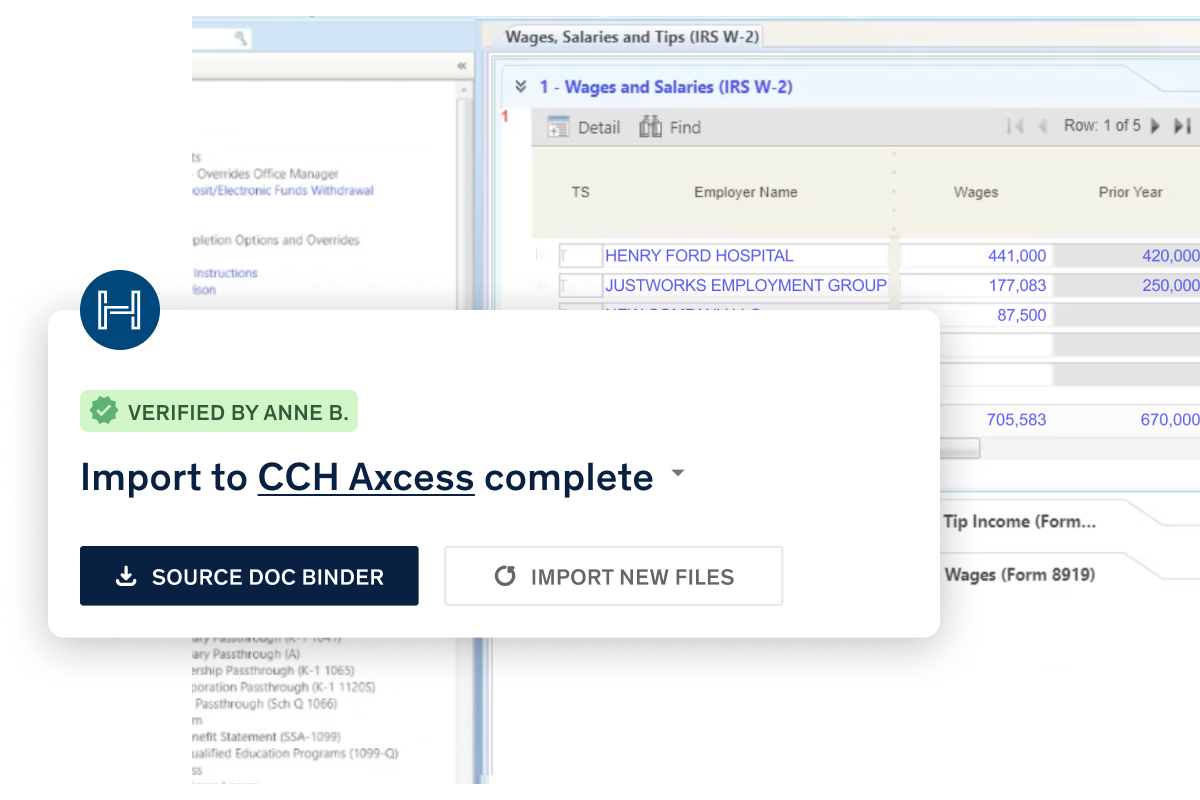The height and width of the screenshot is (800, 1200).
Task: Select 'Qualified Education Programs (1099-Q)' tree item
Action: click(295, 754)
